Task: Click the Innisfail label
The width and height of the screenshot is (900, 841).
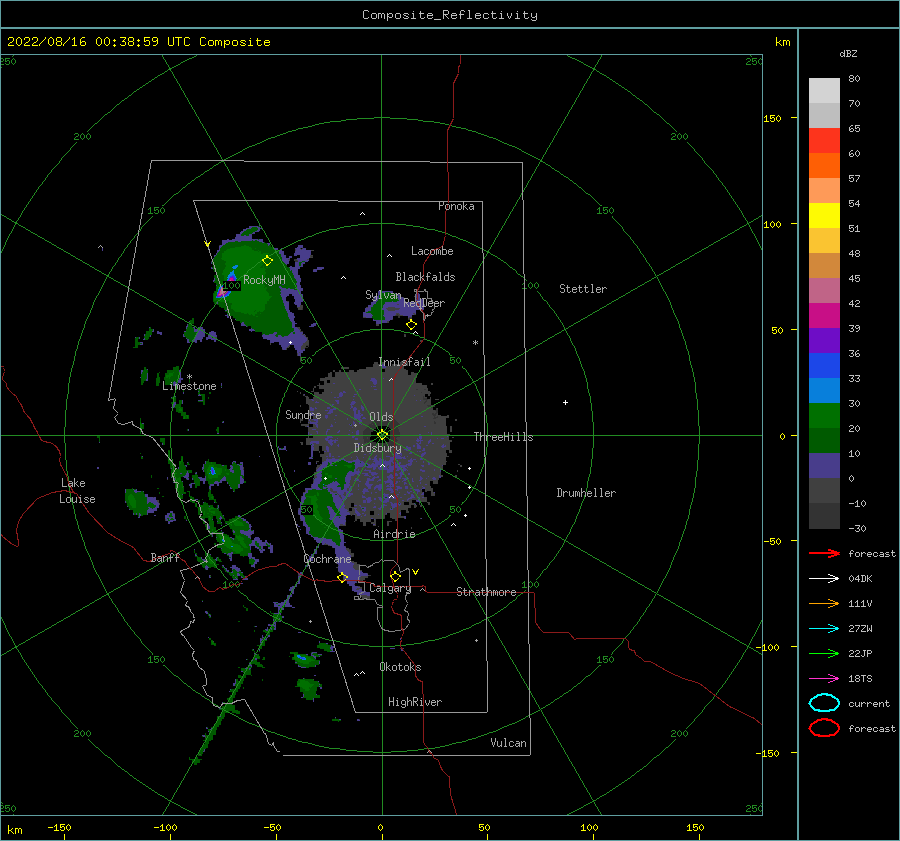Action: click(x=404, y=362)
